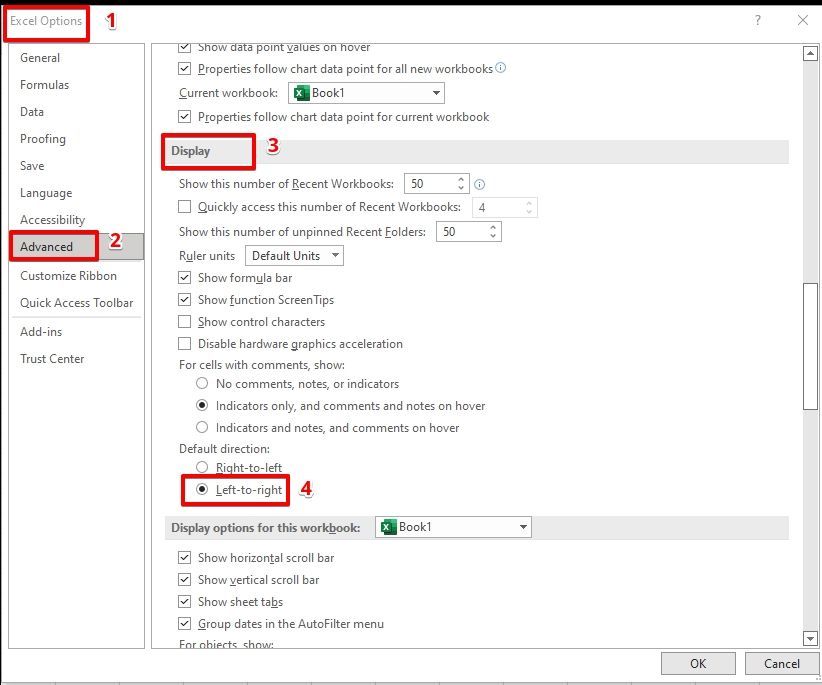Decrease the Recent Workbooks count
This screenshot has width=822, height=685.
click(x=461, y=188)
